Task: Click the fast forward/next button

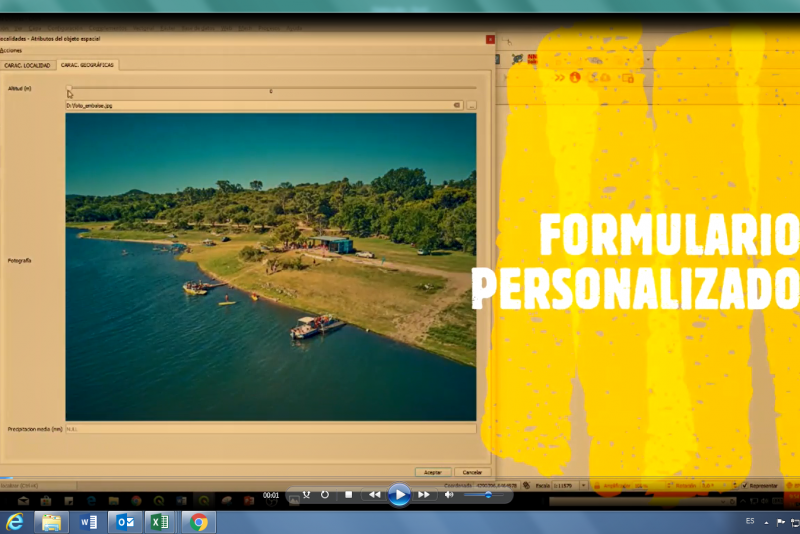Action: pyautogui.click(x=424, y=495)
